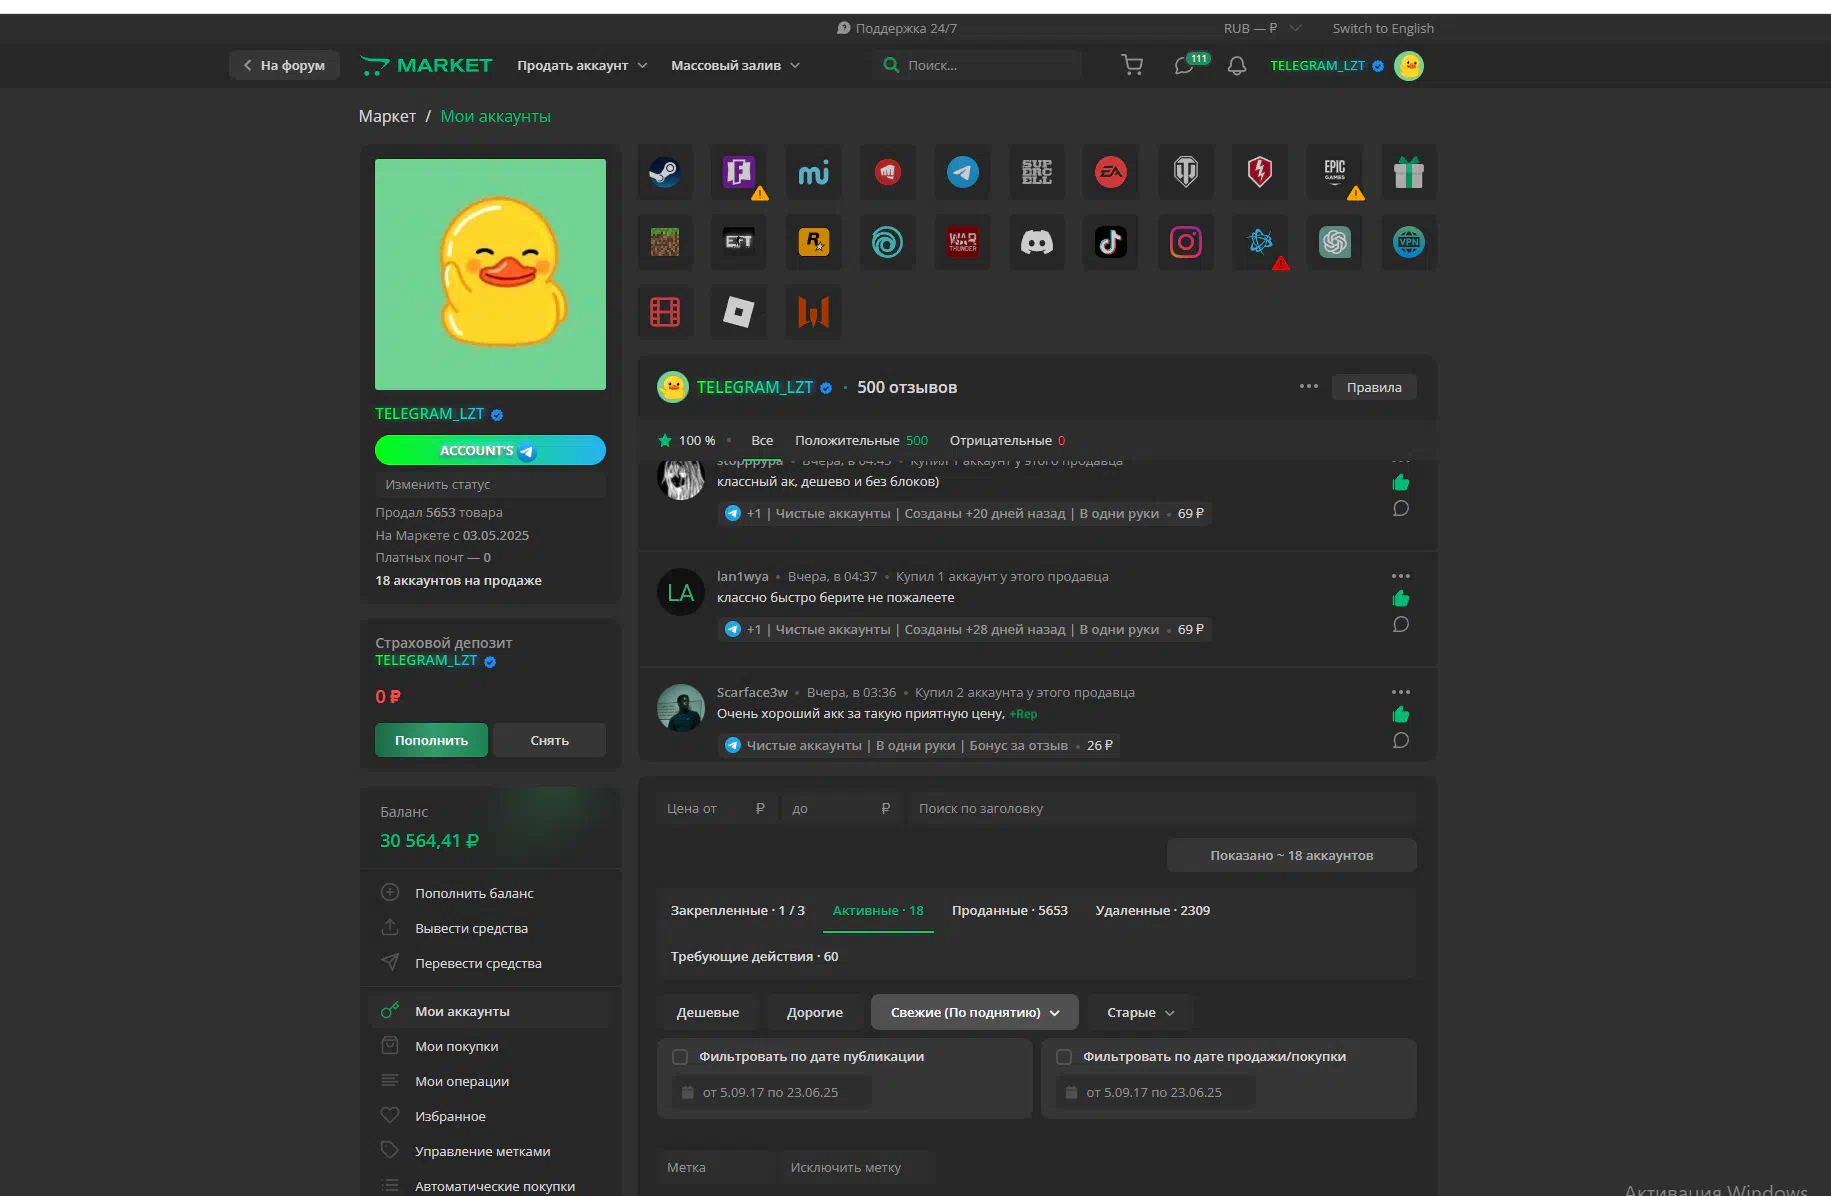Switch to the Активные 18 tab
The width and height of the screenshot is (1831, 1196).
(878, 910)
